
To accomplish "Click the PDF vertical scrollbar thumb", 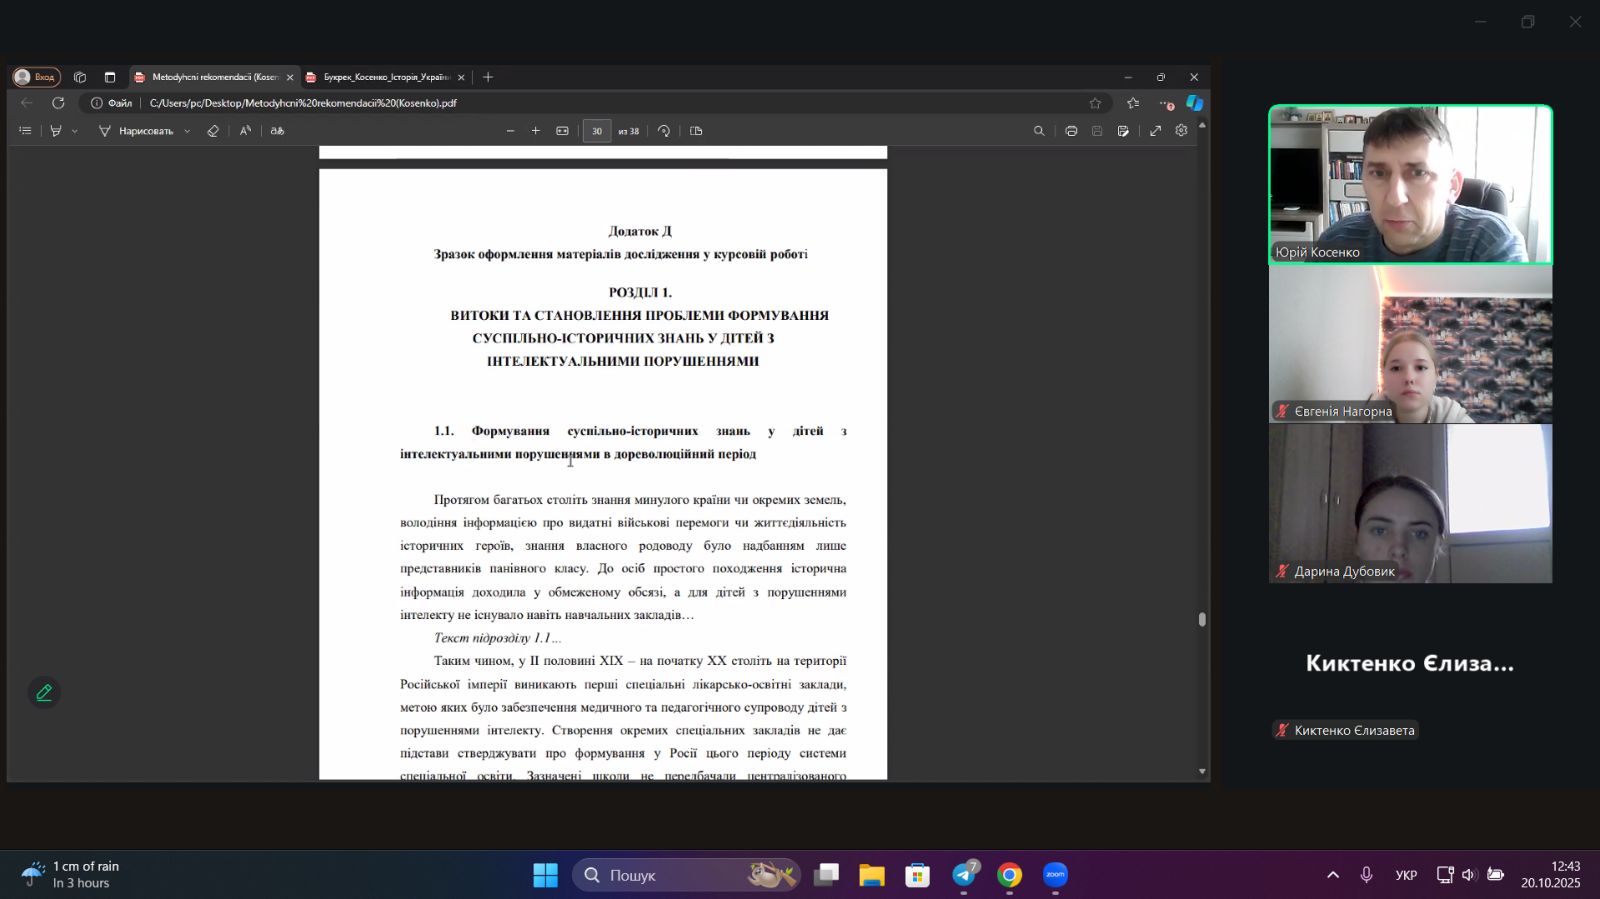I will [x=1202, y=619].
